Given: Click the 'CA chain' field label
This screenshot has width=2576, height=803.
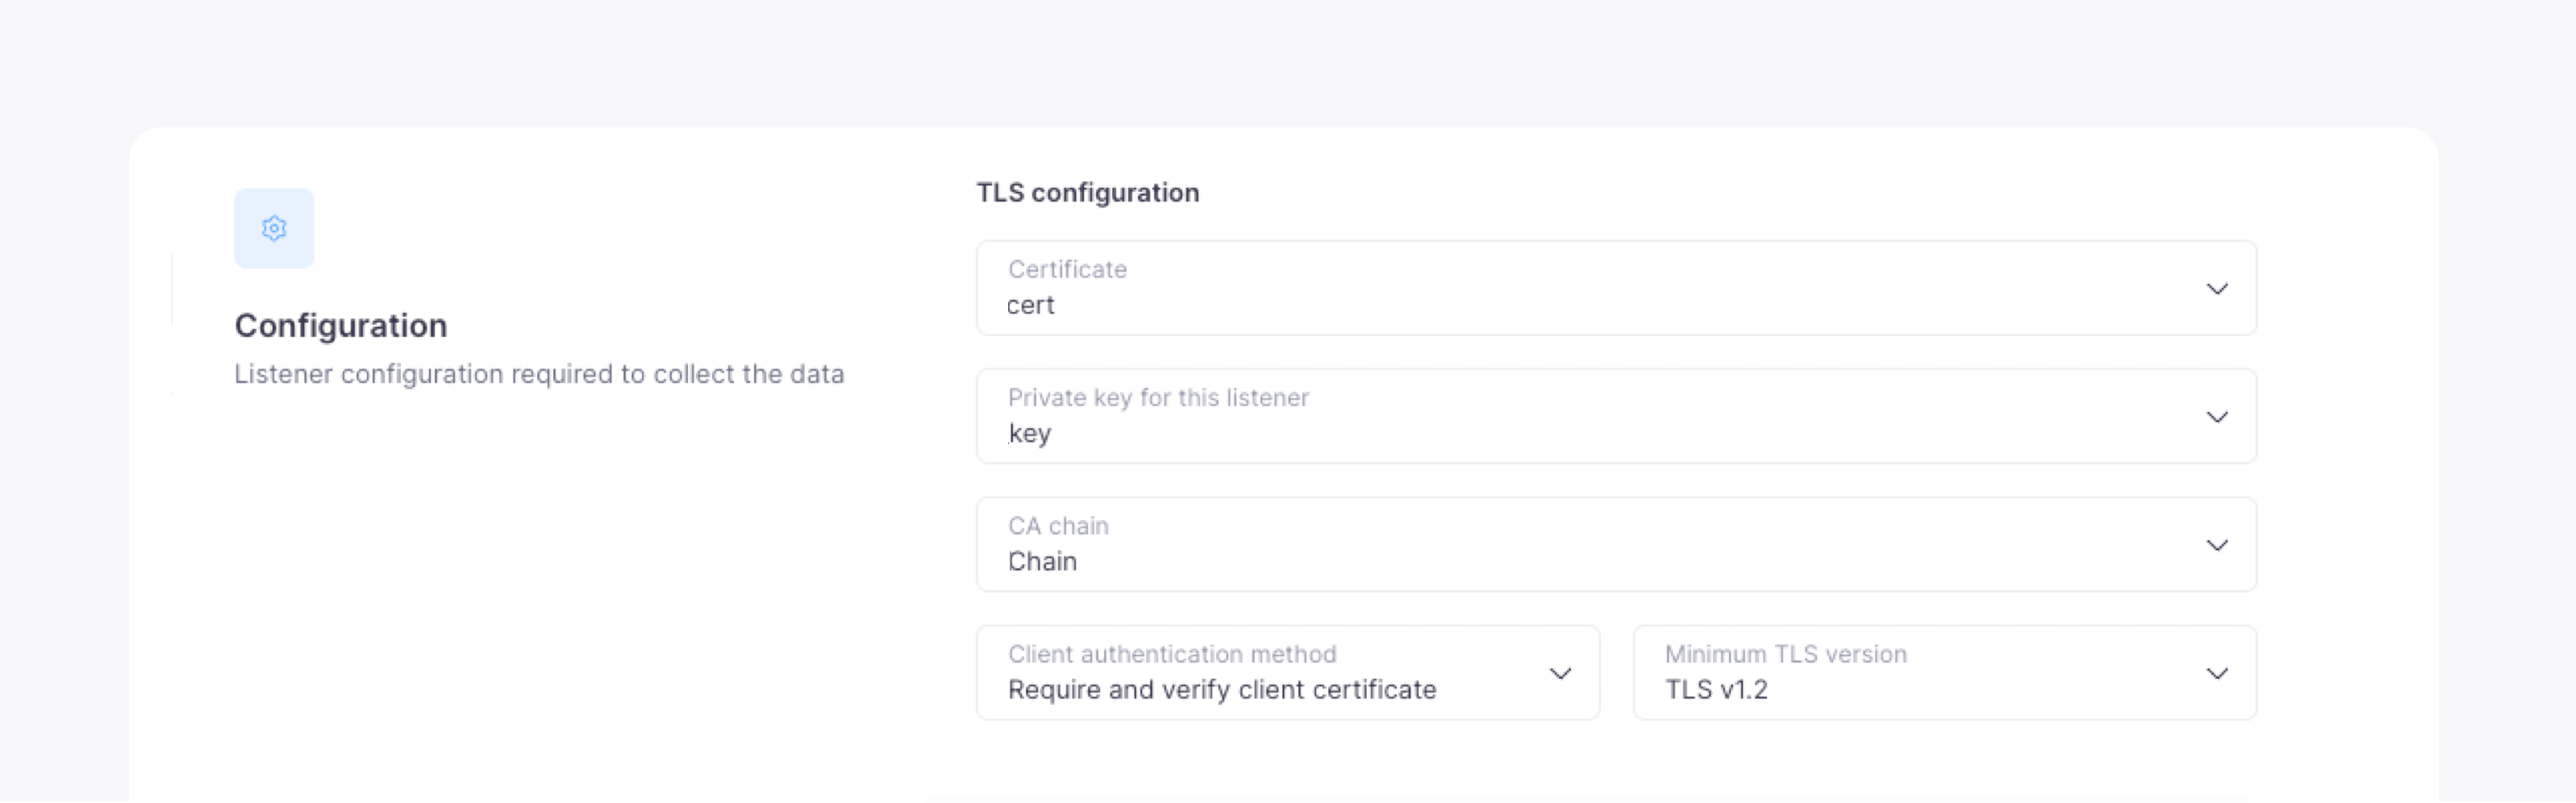Looking at the screenshot, I should coord(1058,526).
